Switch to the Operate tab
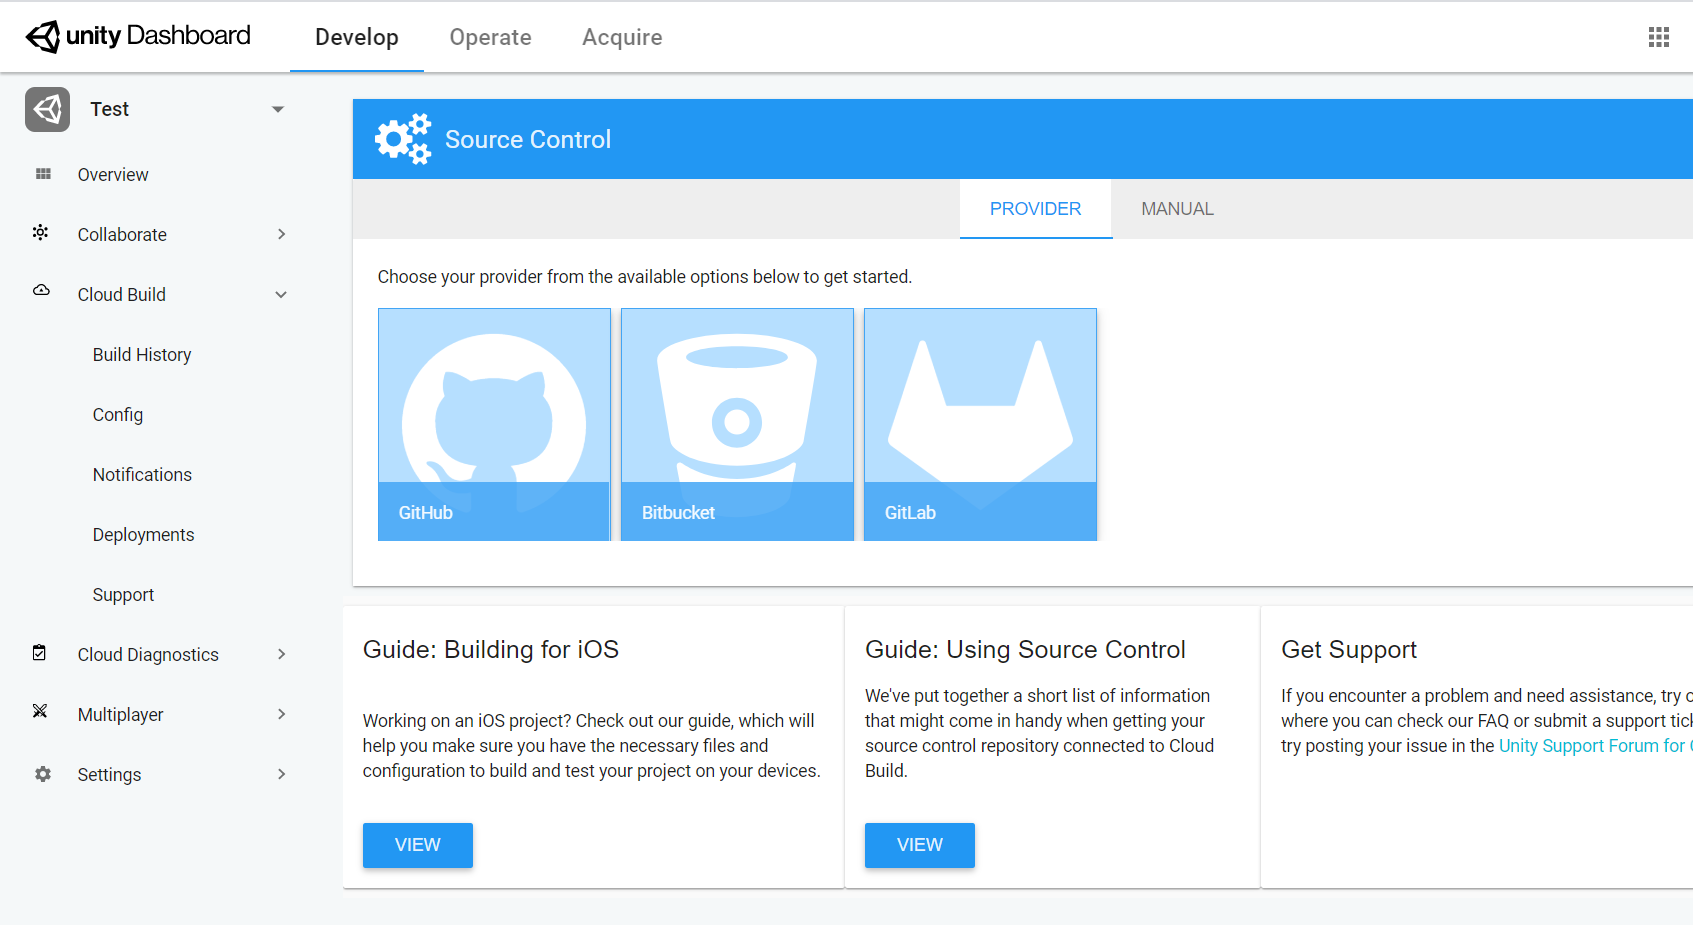This screenshot has height=925, width=1693. pyautogui.click(x=490, y=37)
